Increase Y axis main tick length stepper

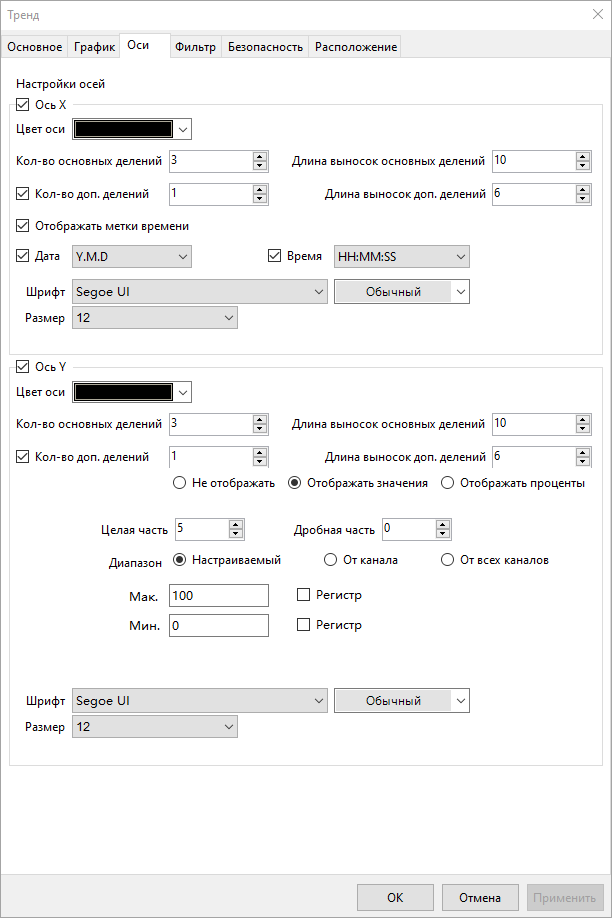pos(582,420)
